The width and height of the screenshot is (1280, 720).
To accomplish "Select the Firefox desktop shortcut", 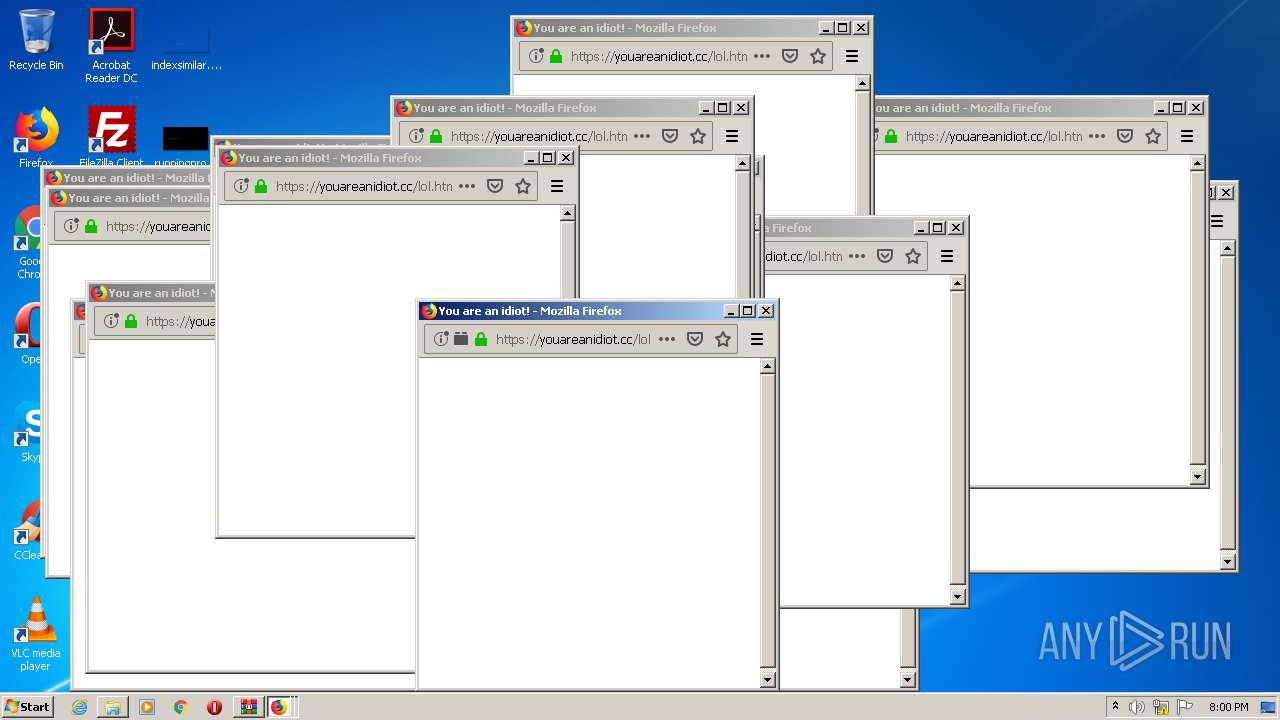I will tap(36, 138).
